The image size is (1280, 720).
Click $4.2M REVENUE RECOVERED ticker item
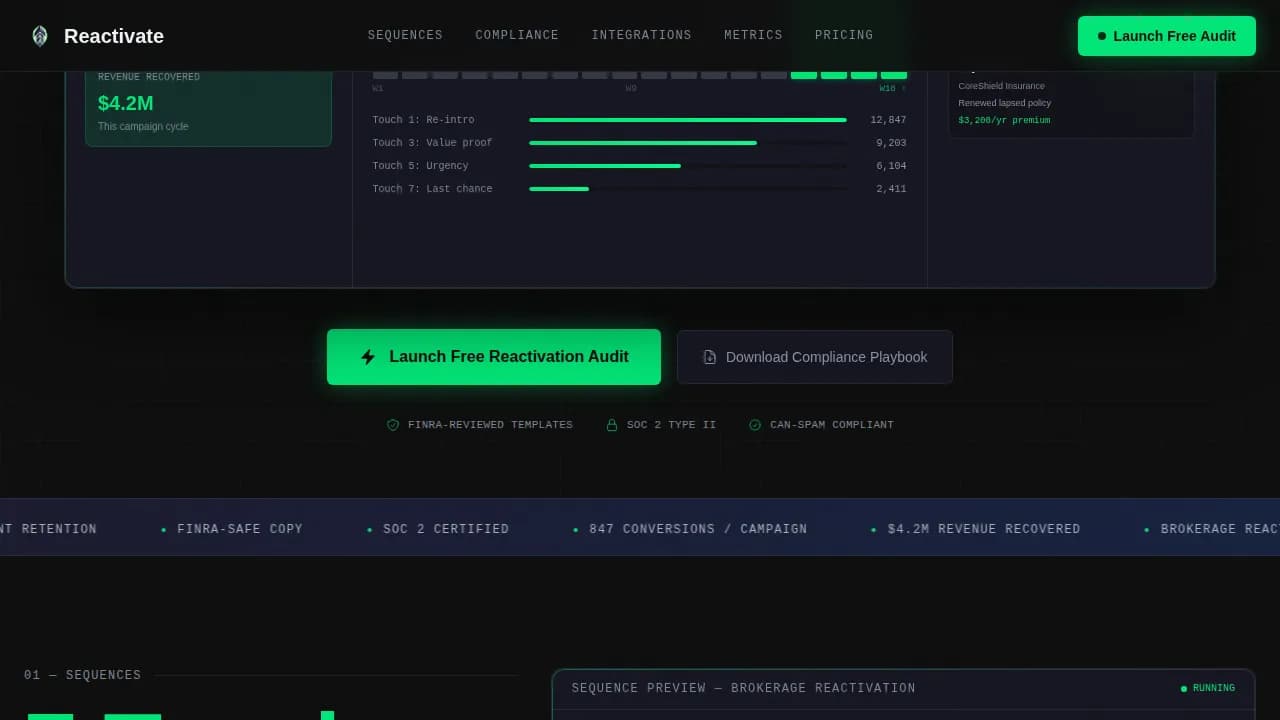[x=984, y=529]
